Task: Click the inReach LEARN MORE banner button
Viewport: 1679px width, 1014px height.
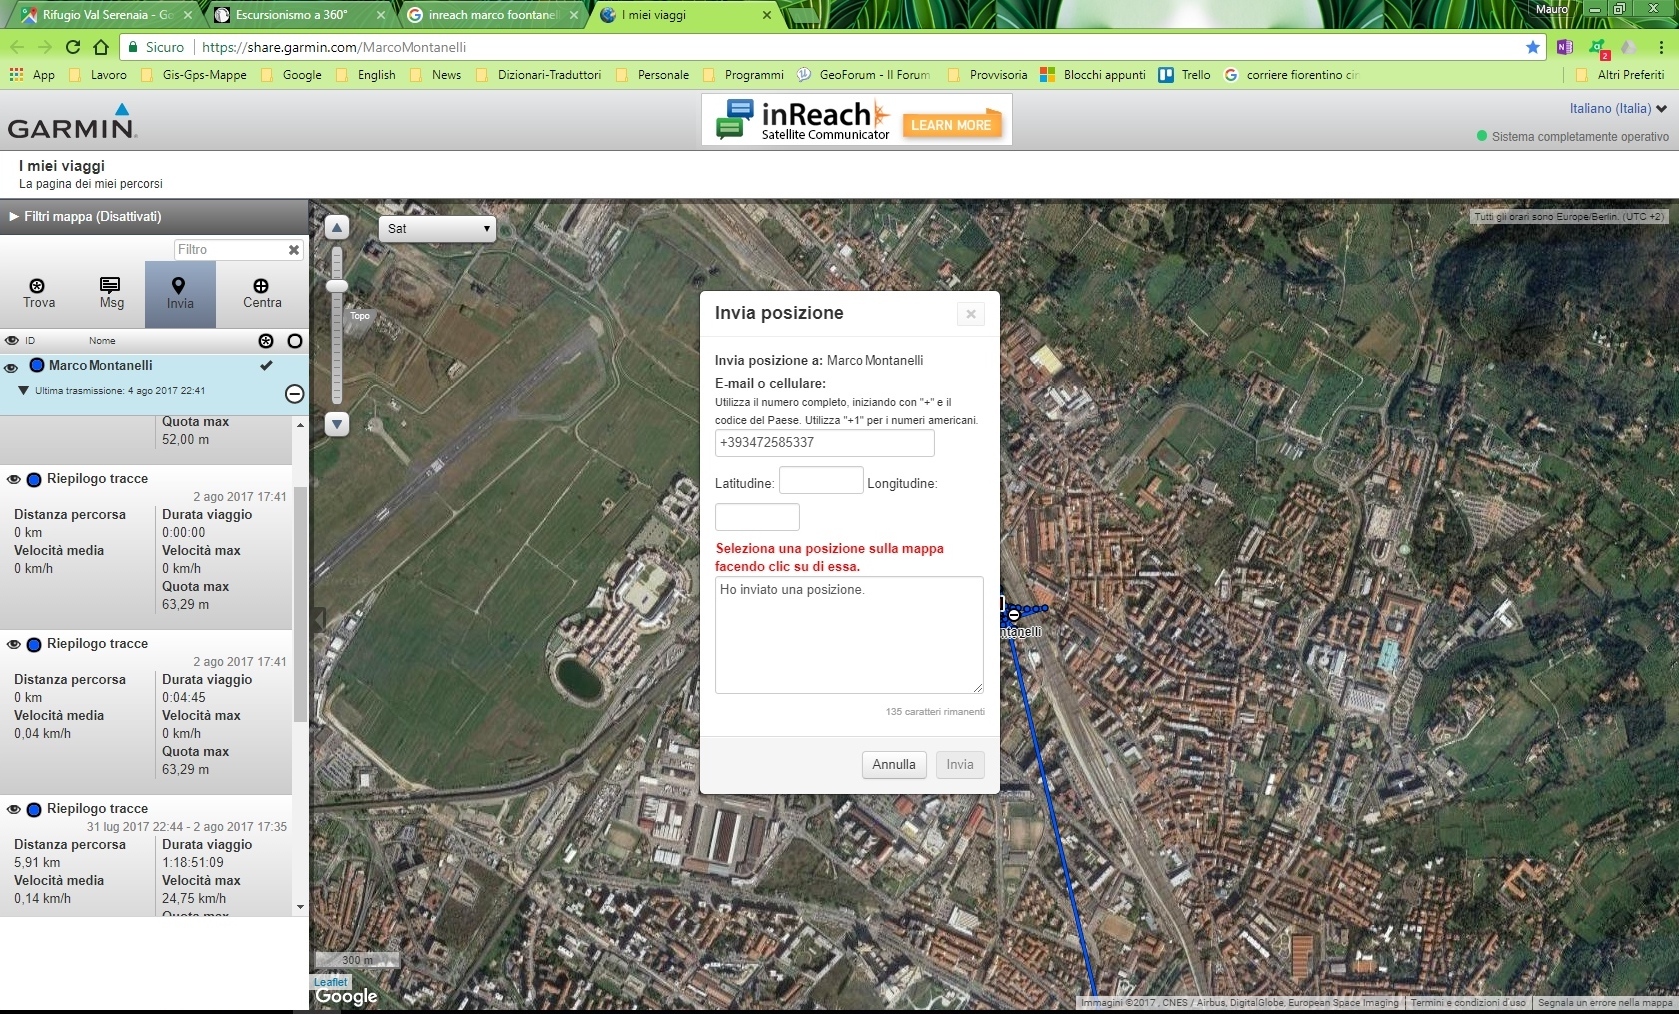Action: (950, 125)
